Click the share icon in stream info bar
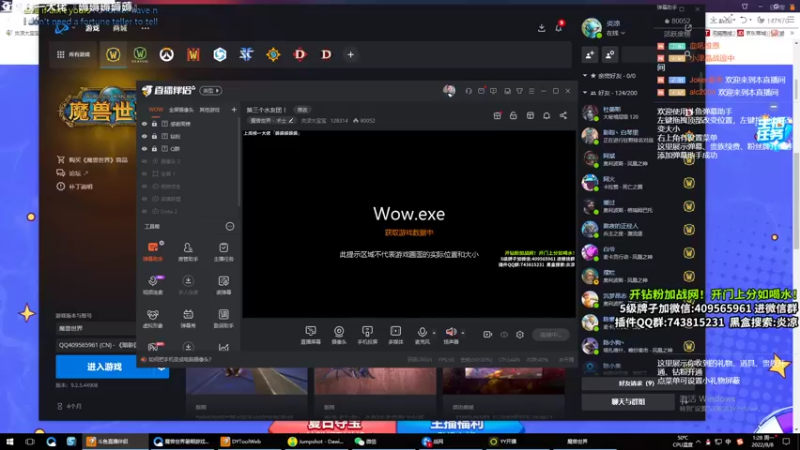 (x=563, y=116)
